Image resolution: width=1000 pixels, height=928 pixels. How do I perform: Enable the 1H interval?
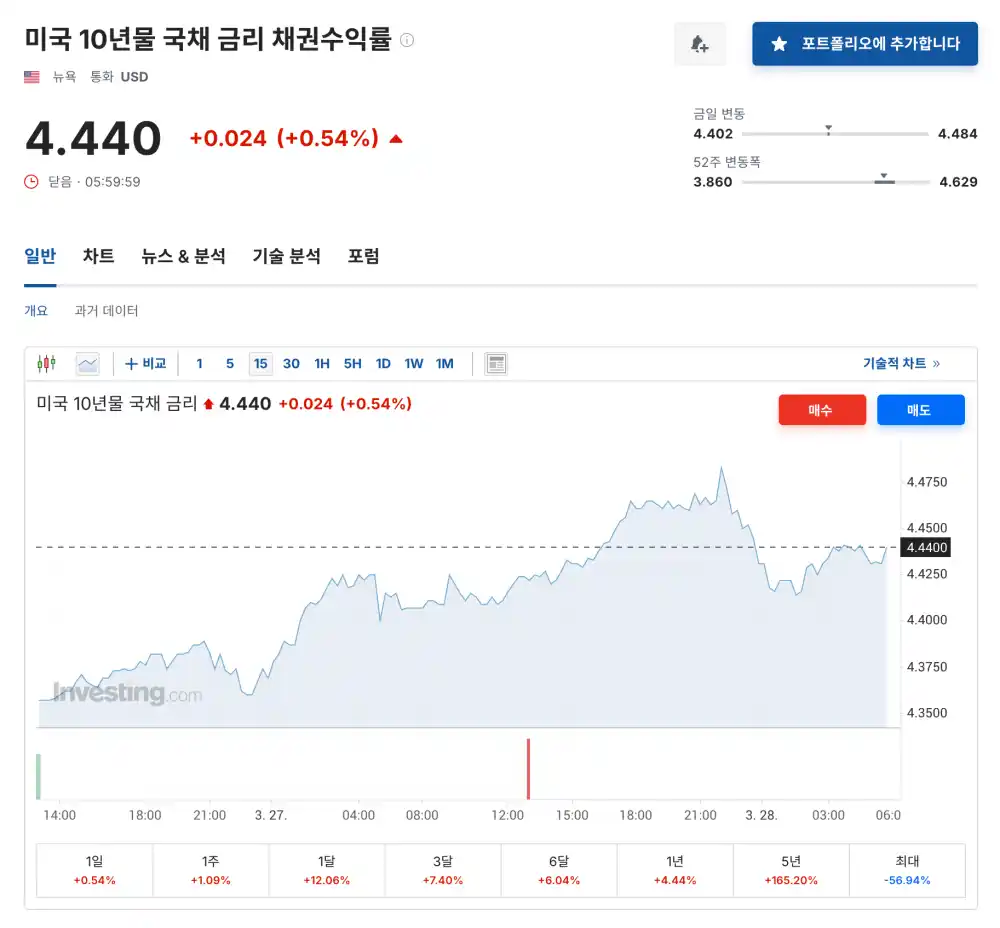[x=322, y=364]
